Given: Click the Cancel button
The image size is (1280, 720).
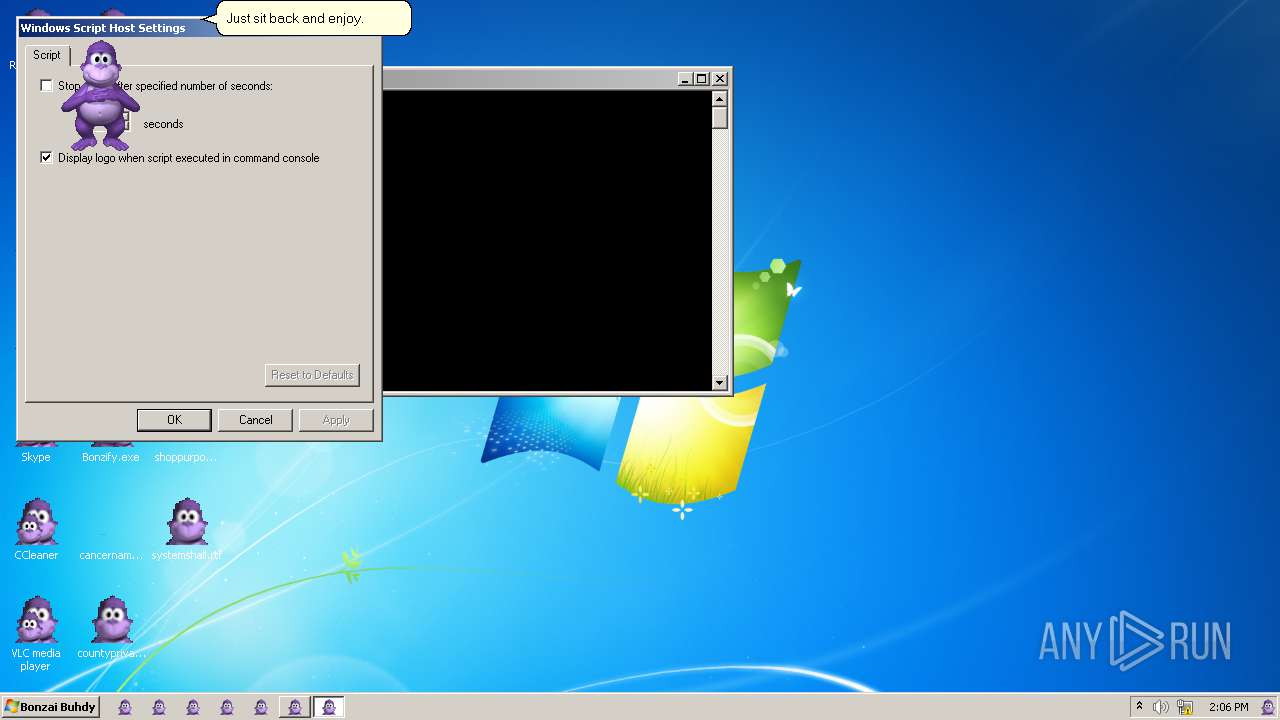Looking at the screenshot, I should point(255,420).
